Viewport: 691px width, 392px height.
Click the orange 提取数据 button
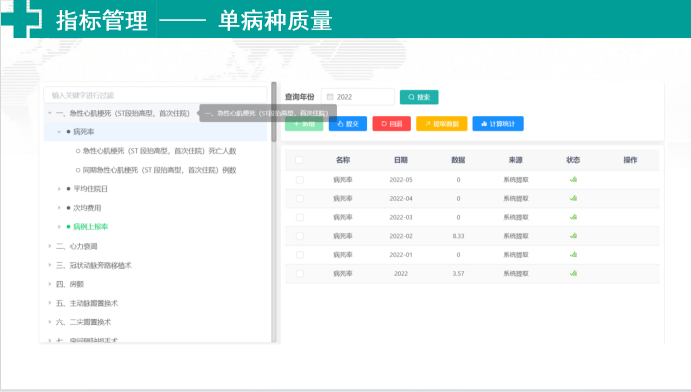(x=442, y=124)
